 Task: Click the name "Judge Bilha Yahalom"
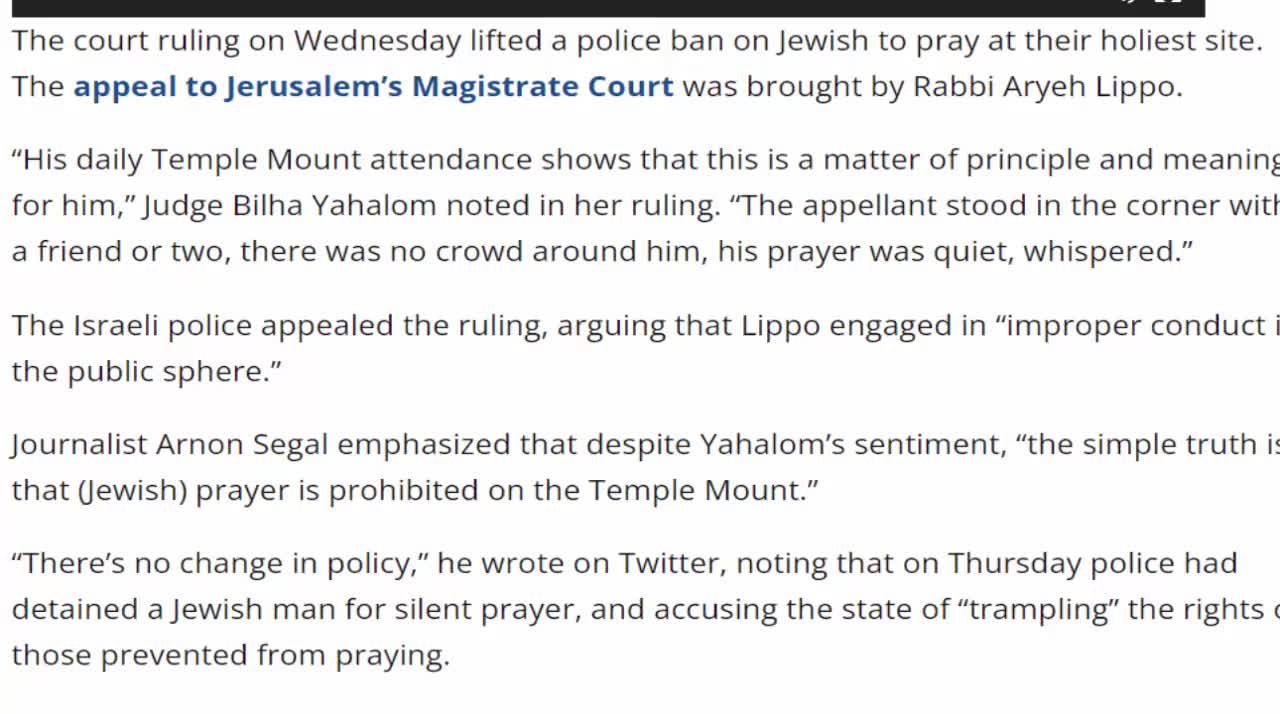290,205
